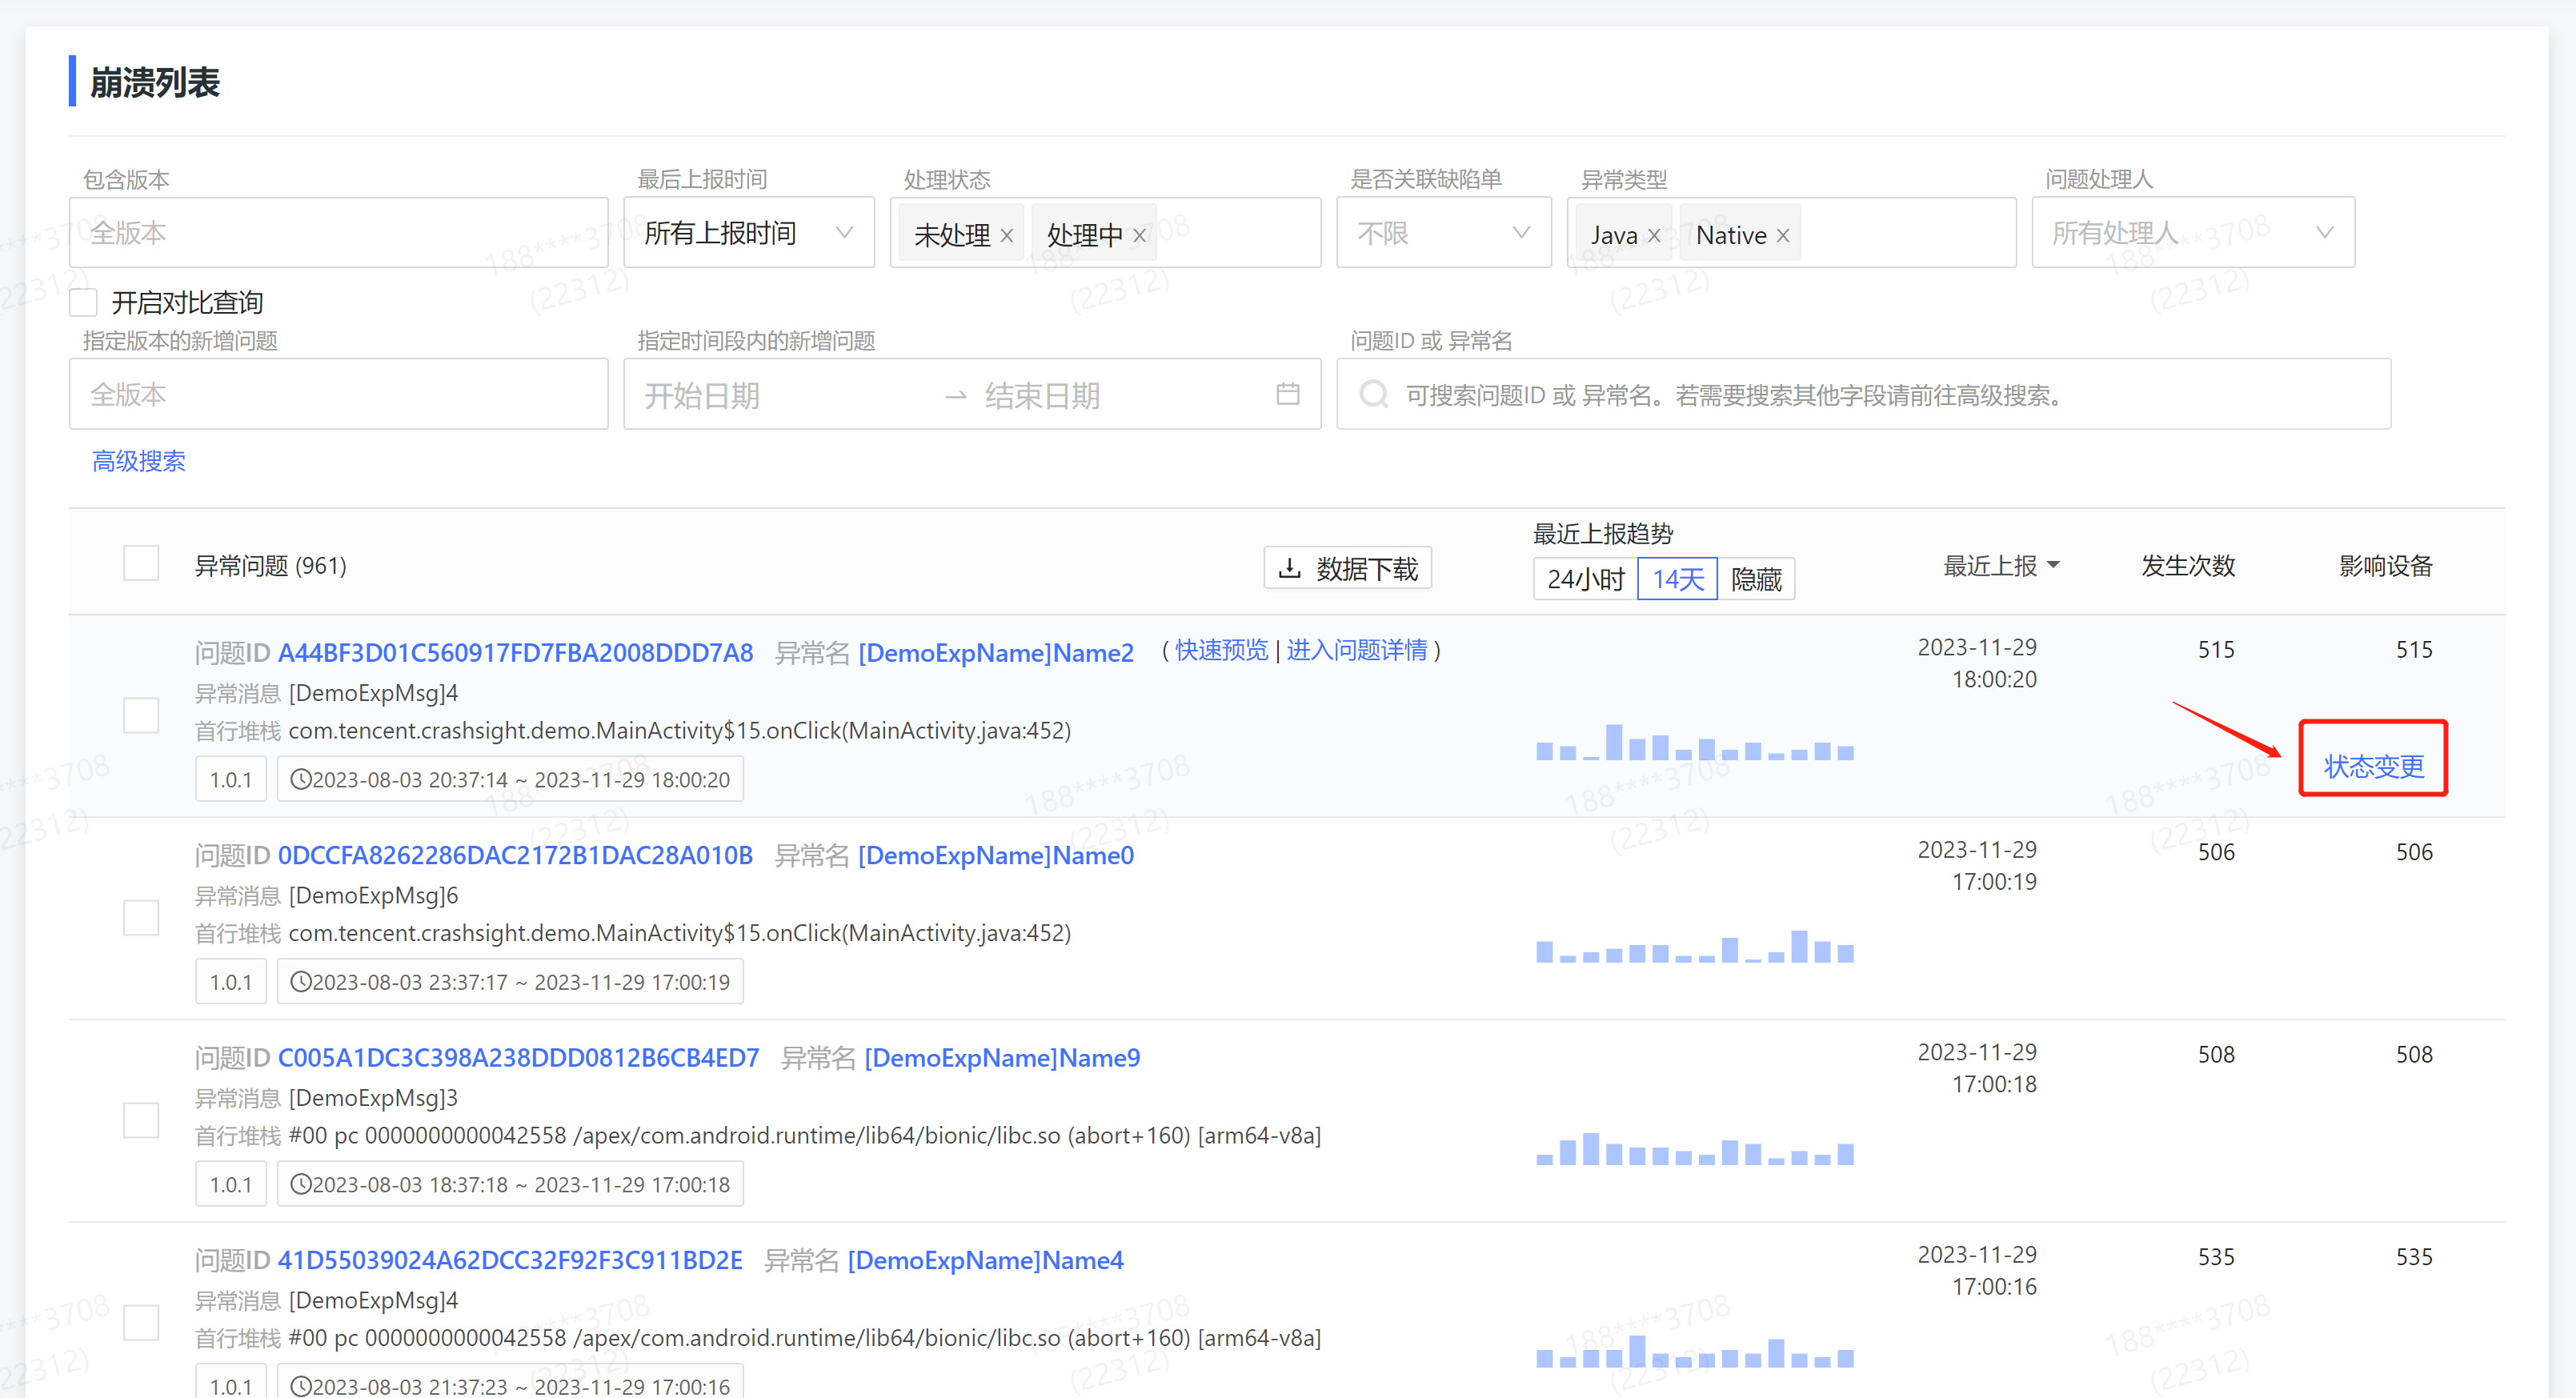Open exception name [DemoExpName]Name0
Screen dimensions: 2576x1398
click(x=996, y=856)
